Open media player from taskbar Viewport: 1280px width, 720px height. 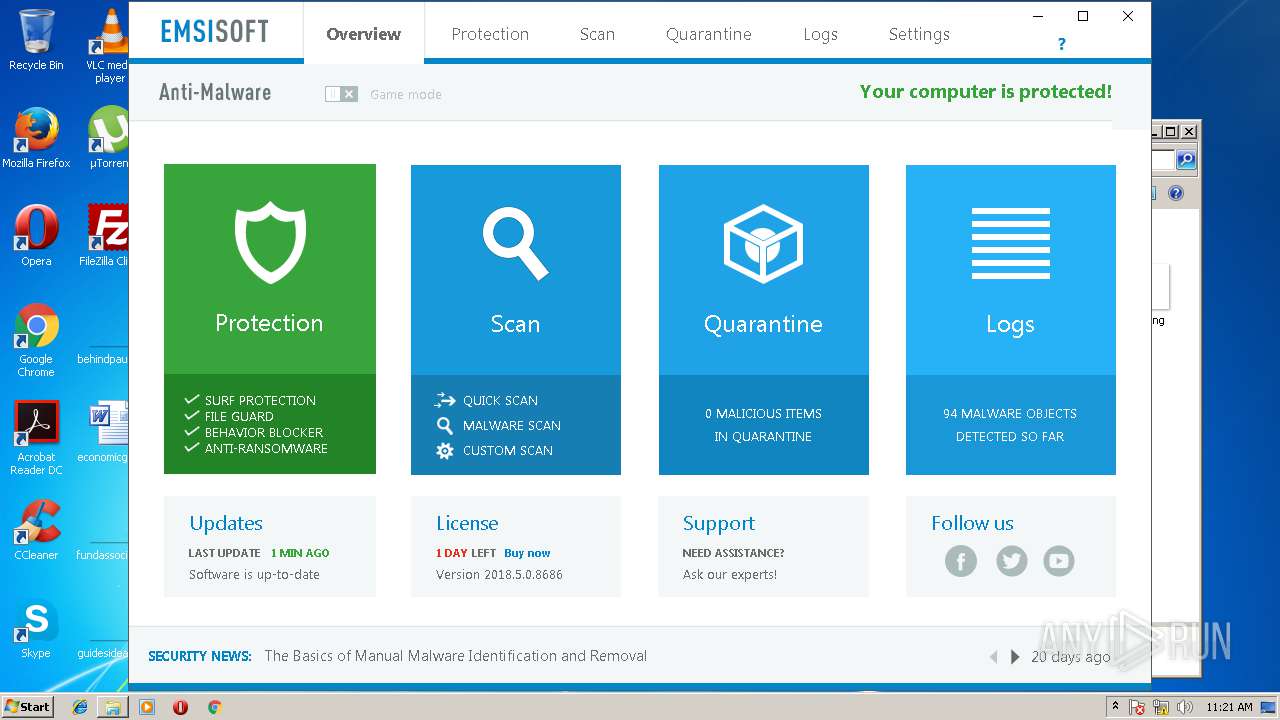(147, 707)
